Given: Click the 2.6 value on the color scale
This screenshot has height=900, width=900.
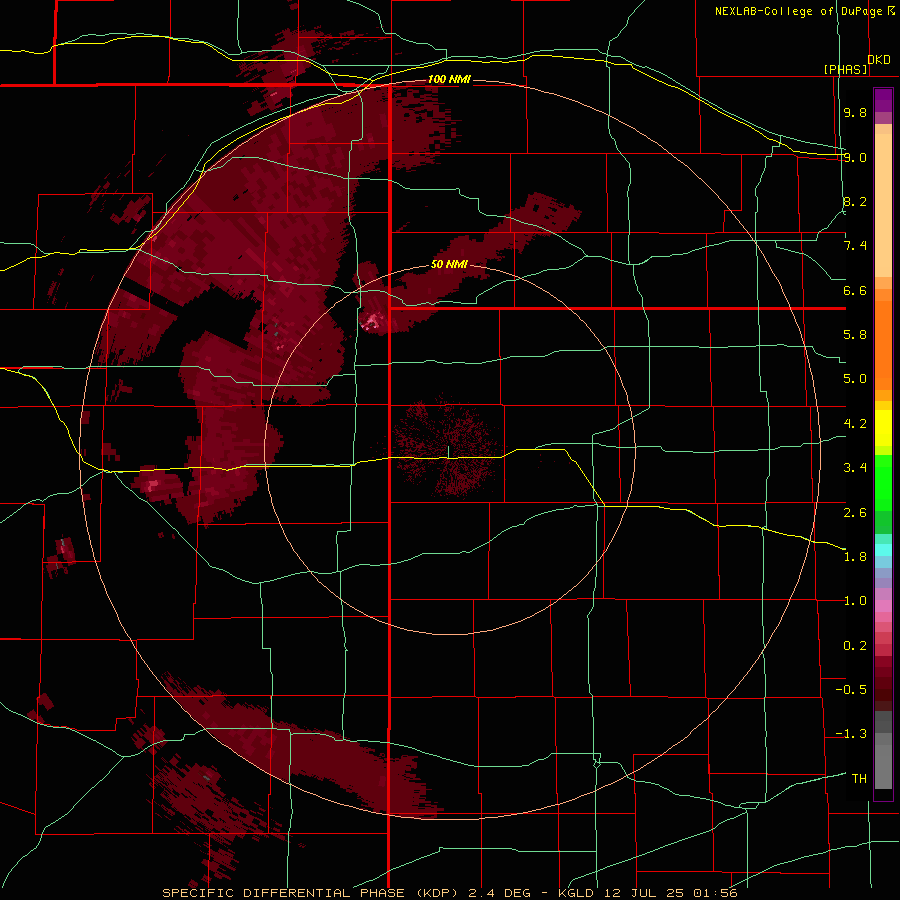Looking at the screenshot, I should click(855, 512).
